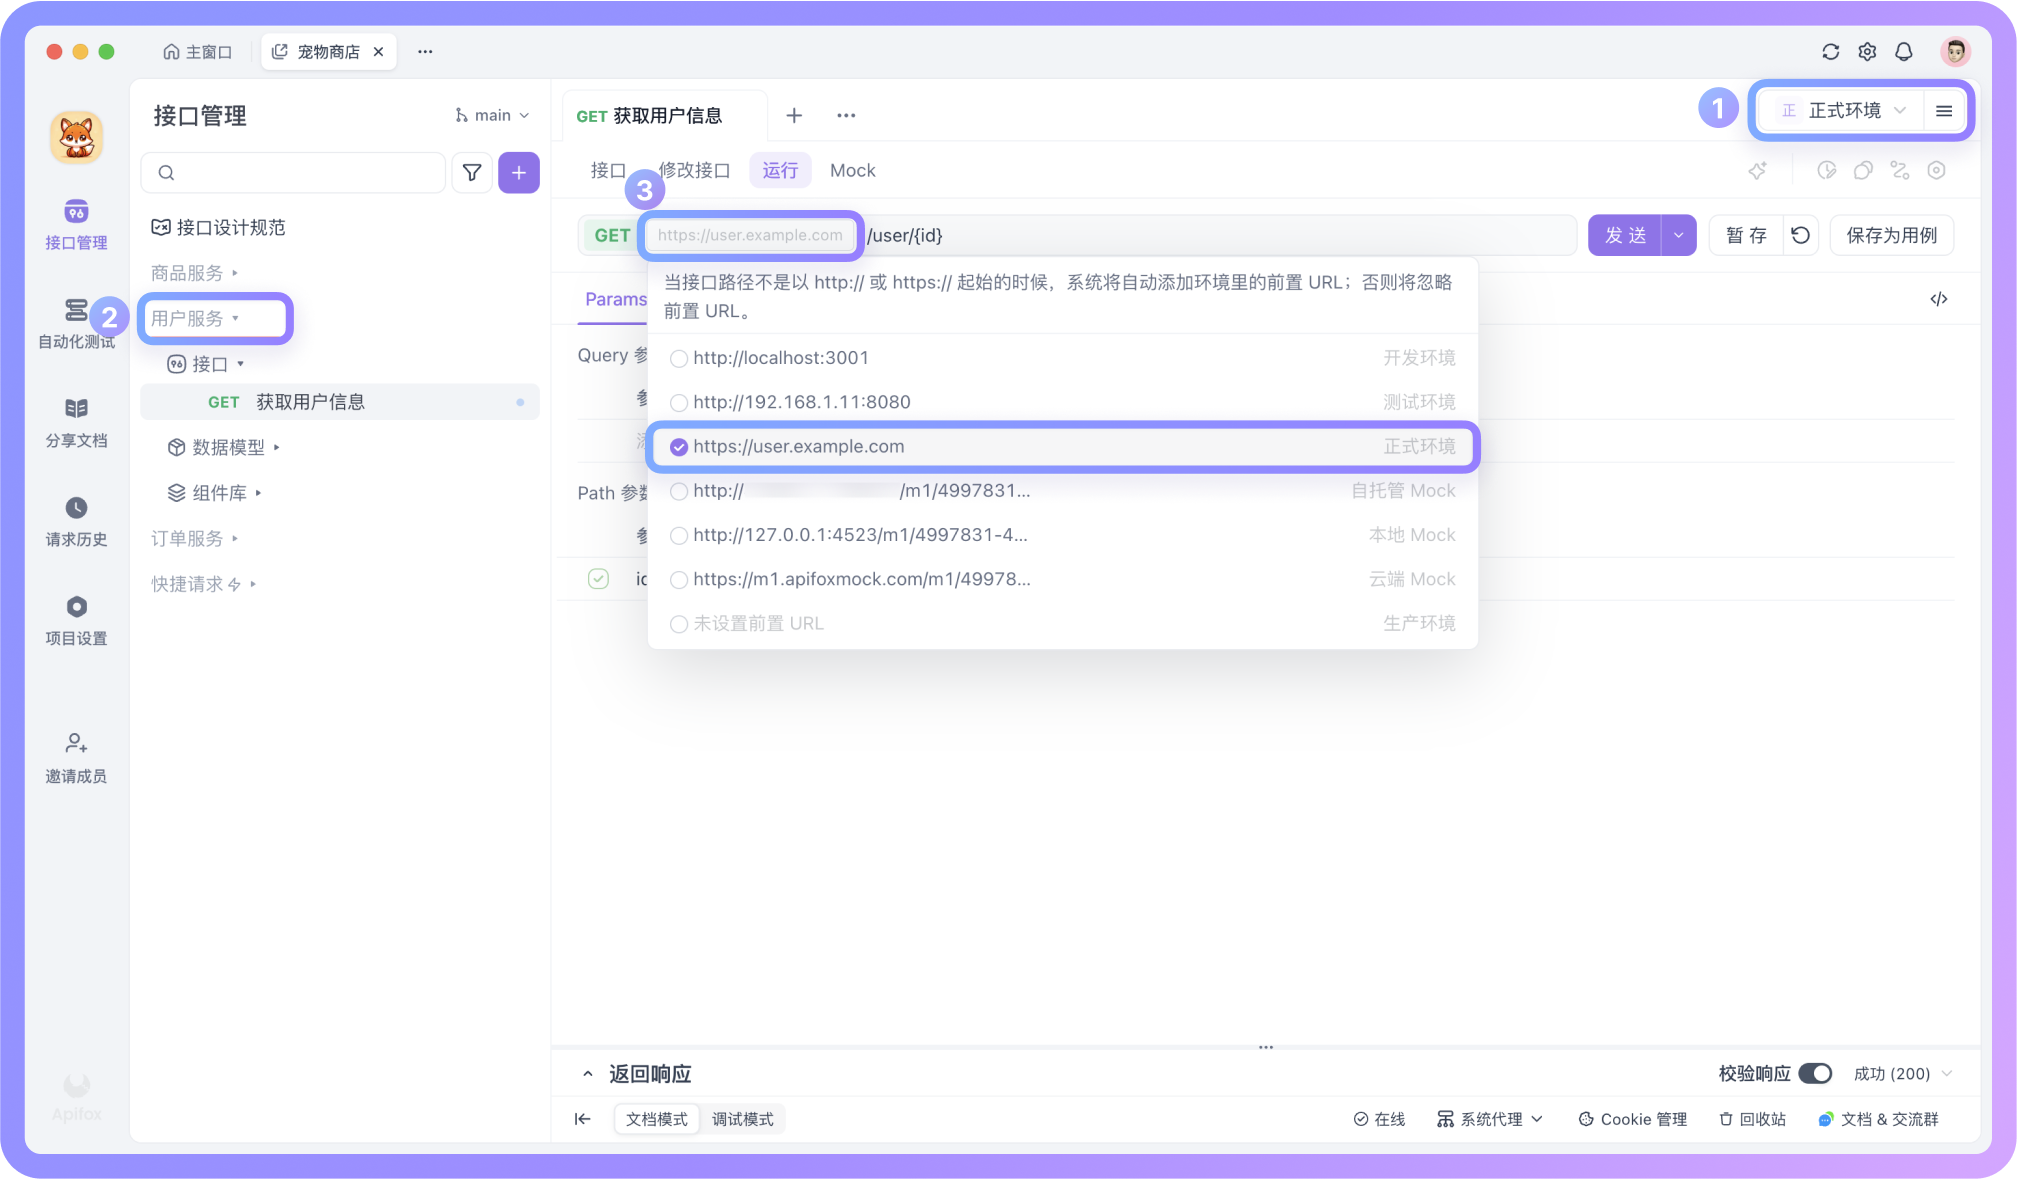Click the filter funnel icon
The width and height of the screenshot is (2017, 1179).
point(472,172)
